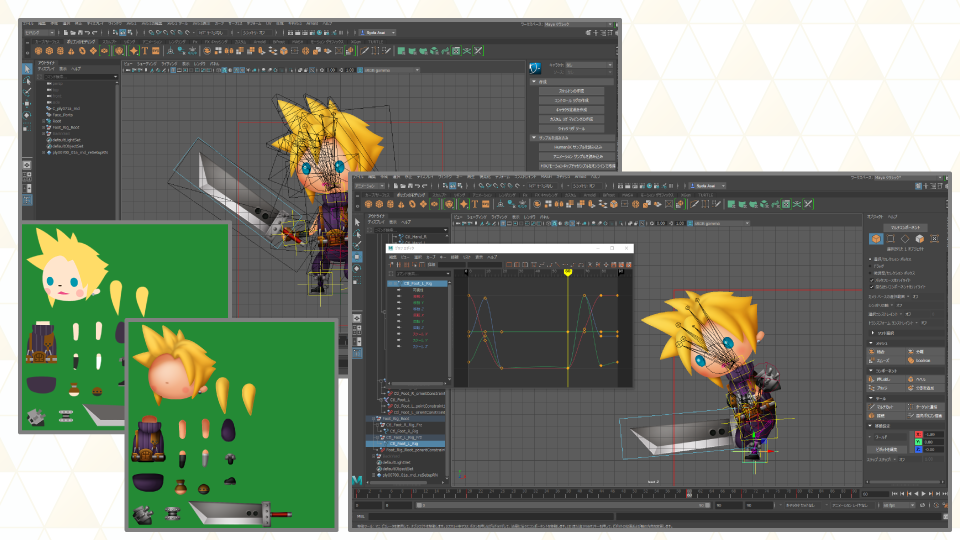Image resolution: width=960 pixels, height=540 pixels.
Task: Switch to TURTLE shelf tab in front window
Action: pyautogui.click(x=706, y=195)
